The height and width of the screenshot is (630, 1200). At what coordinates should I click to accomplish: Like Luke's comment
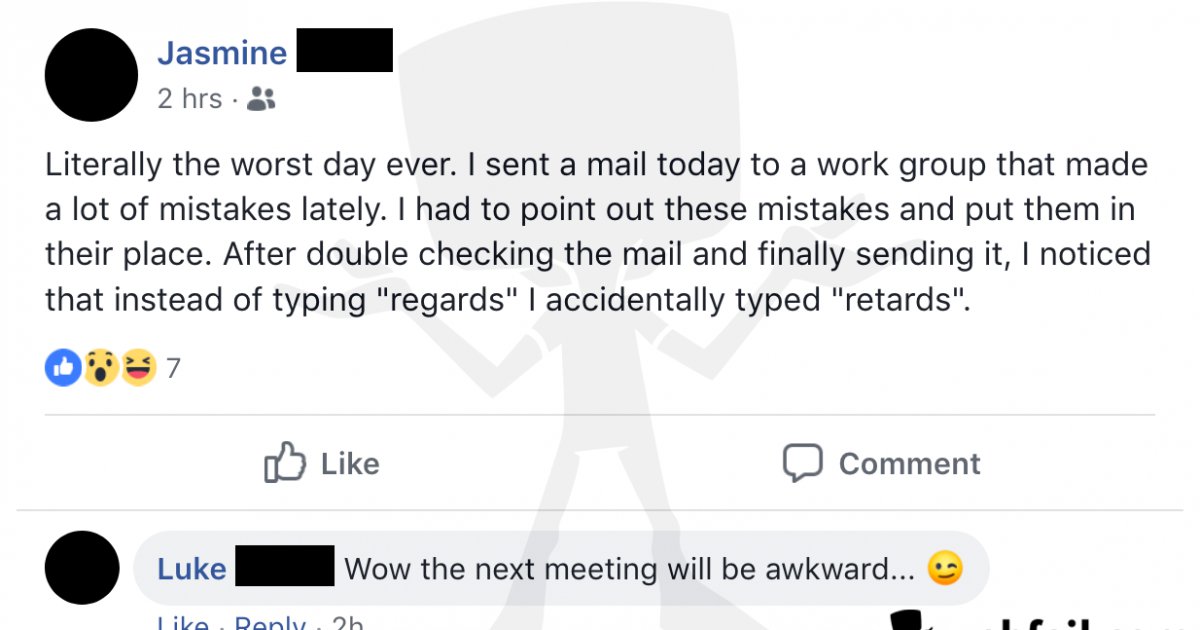[182, 622]
